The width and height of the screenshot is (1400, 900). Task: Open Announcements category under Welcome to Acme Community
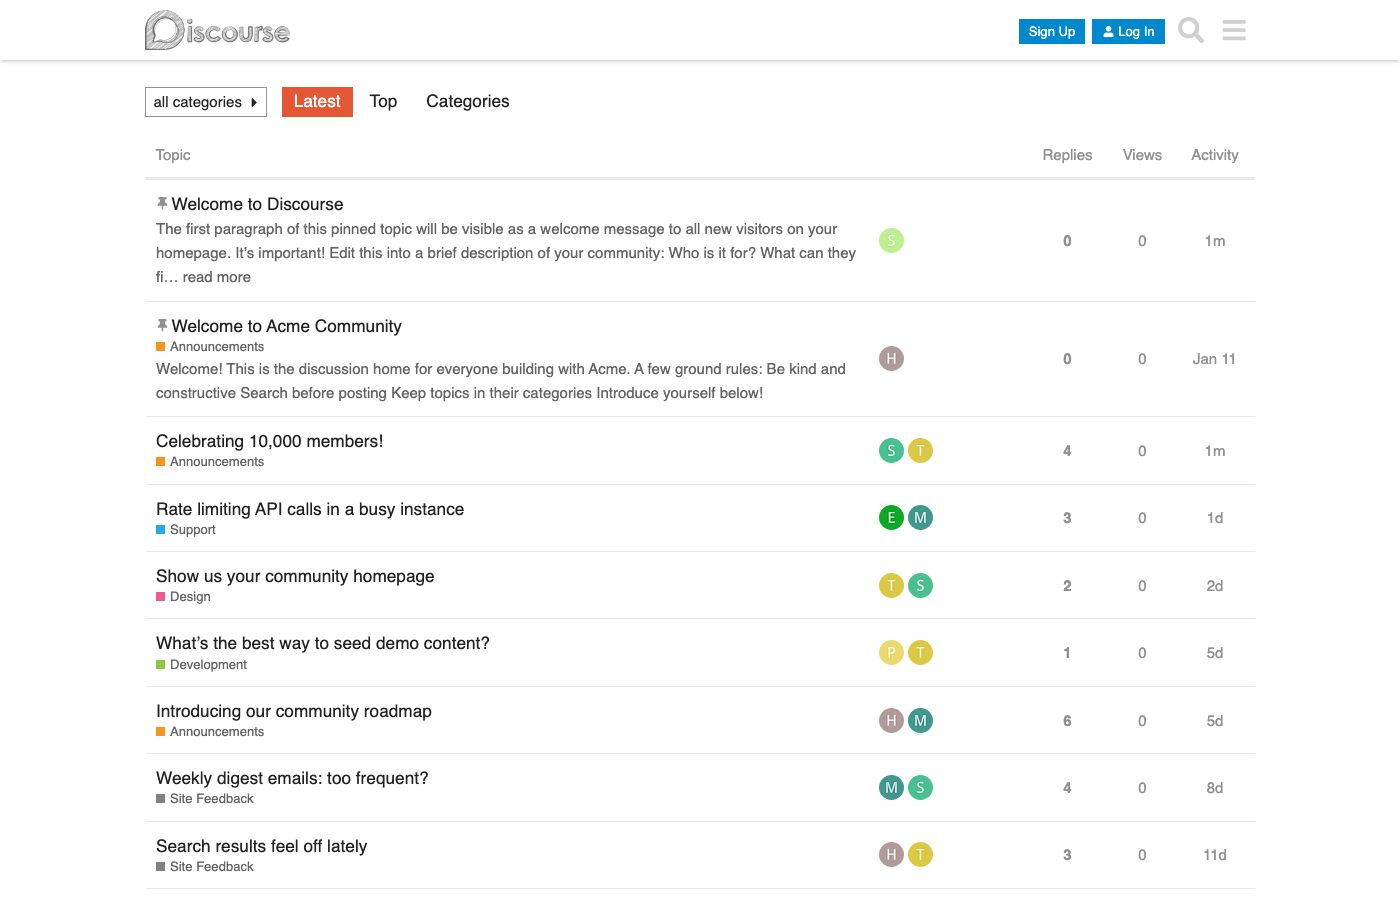pos(210,347)
